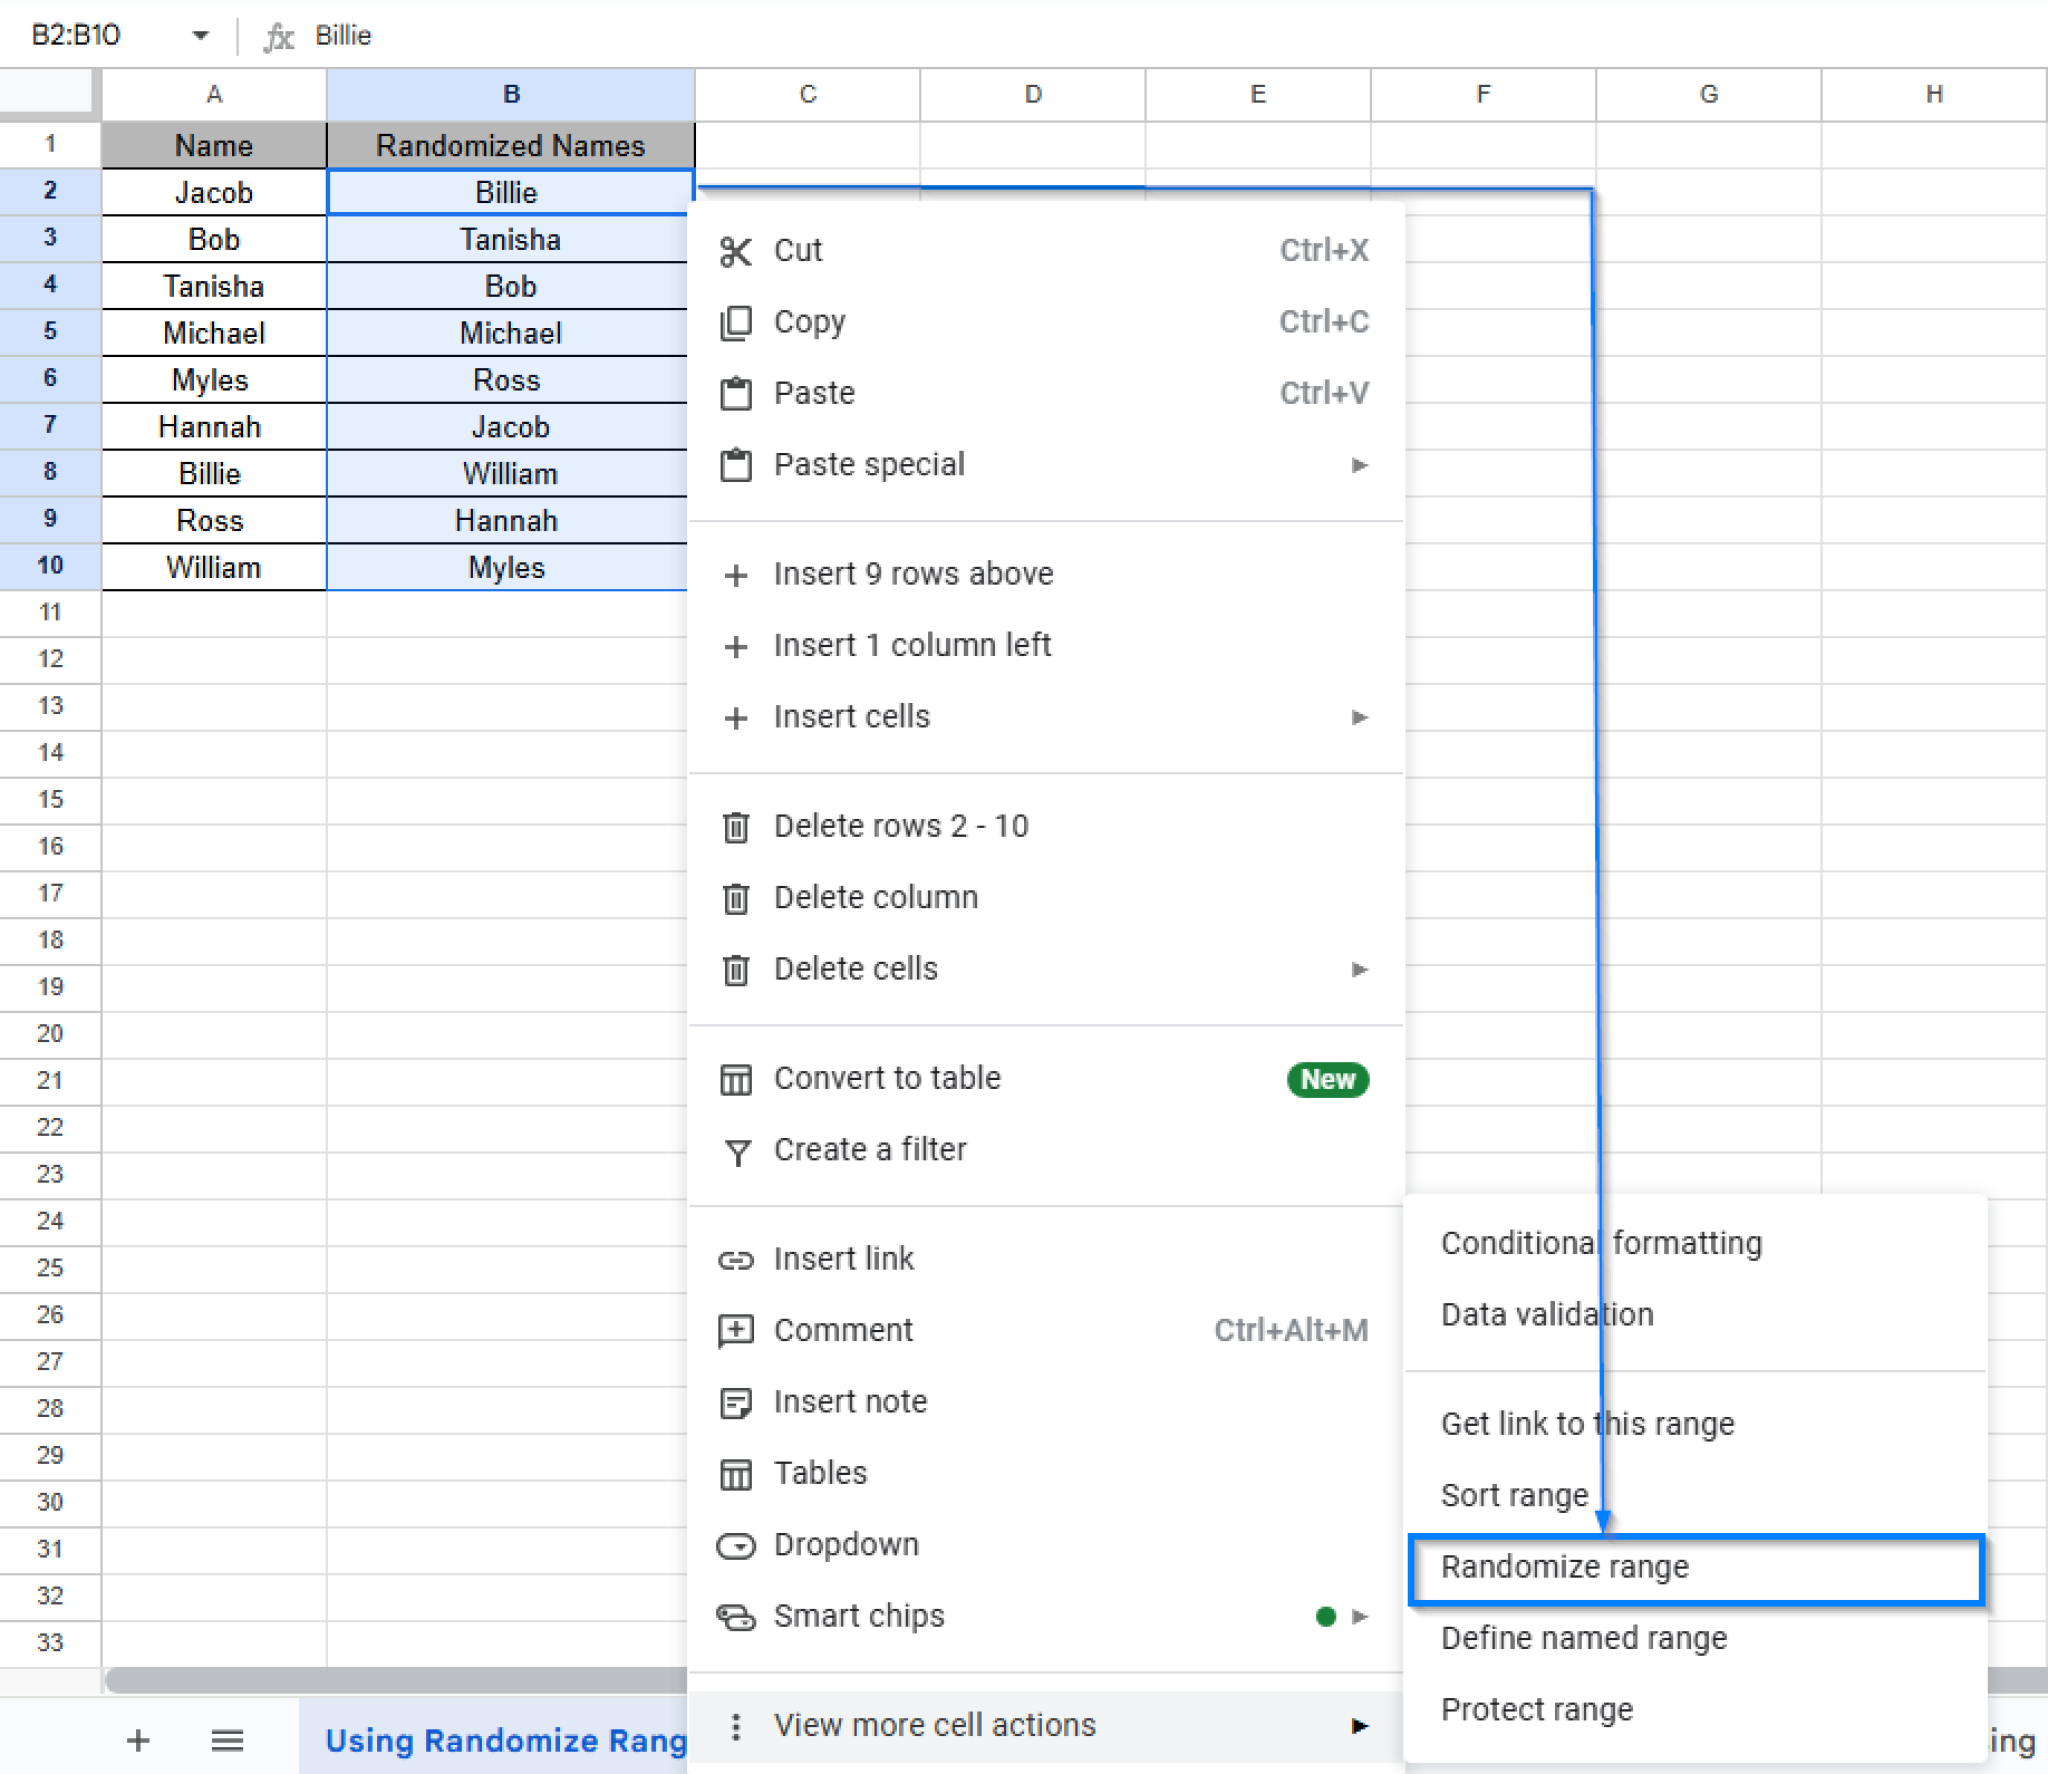Viewport: 2048px width, 1774px height.
Task: Click the Insert link chain icon
Action: pos(737,1260)
